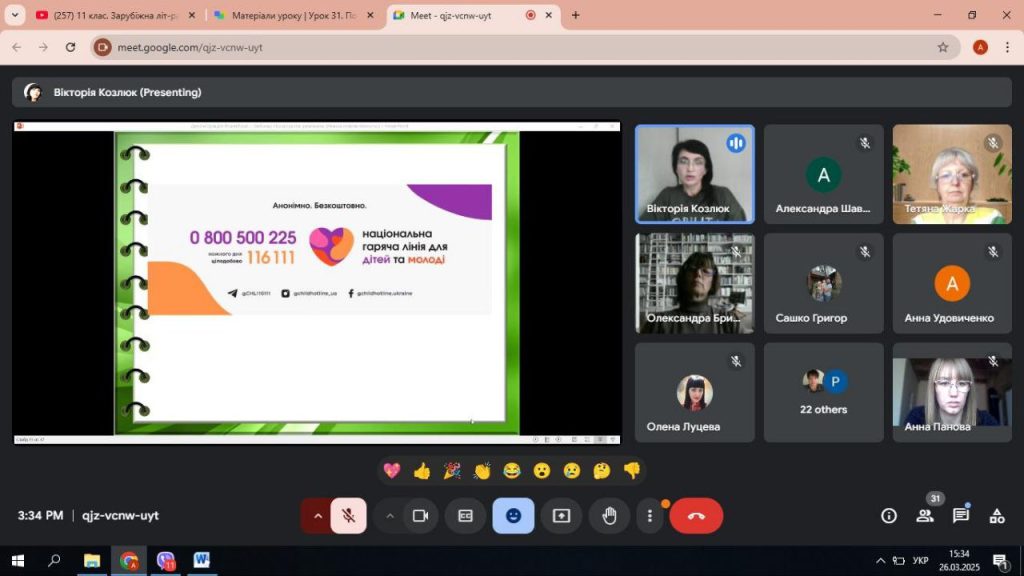Send the thumbs up emoji reaction
The width and height of the screenshot is (1024, 576).
pyautogui.click(x=422, y=470)
